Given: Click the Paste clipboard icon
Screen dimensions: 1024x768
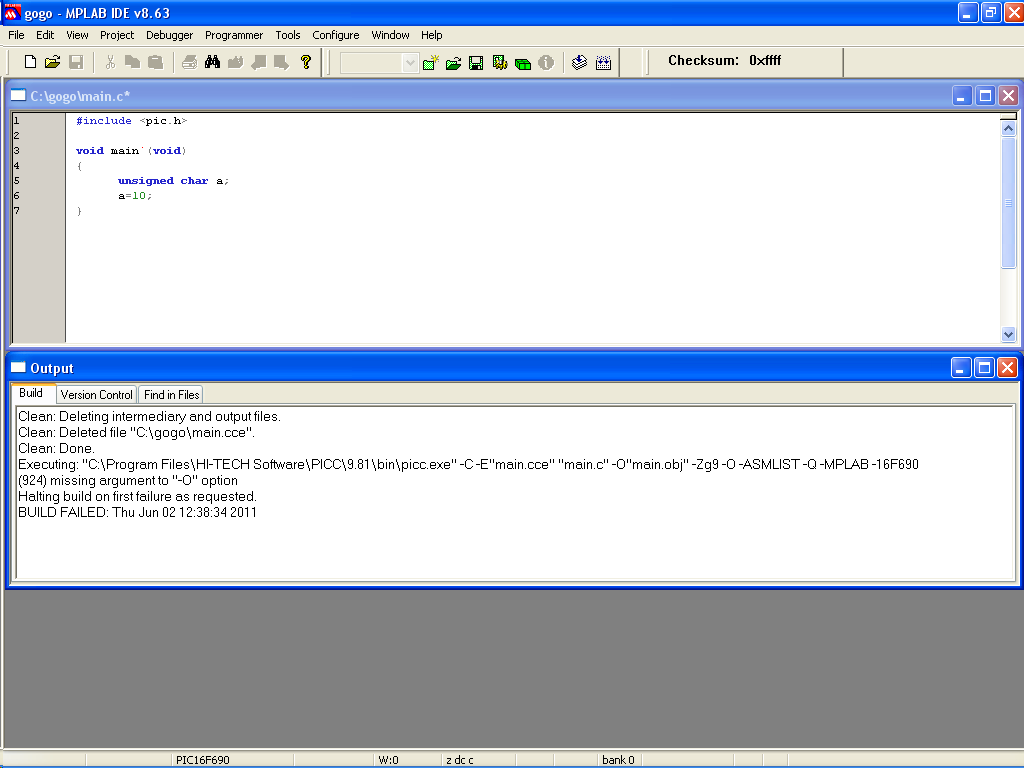Looking at the screenshot, I should 155,62.
